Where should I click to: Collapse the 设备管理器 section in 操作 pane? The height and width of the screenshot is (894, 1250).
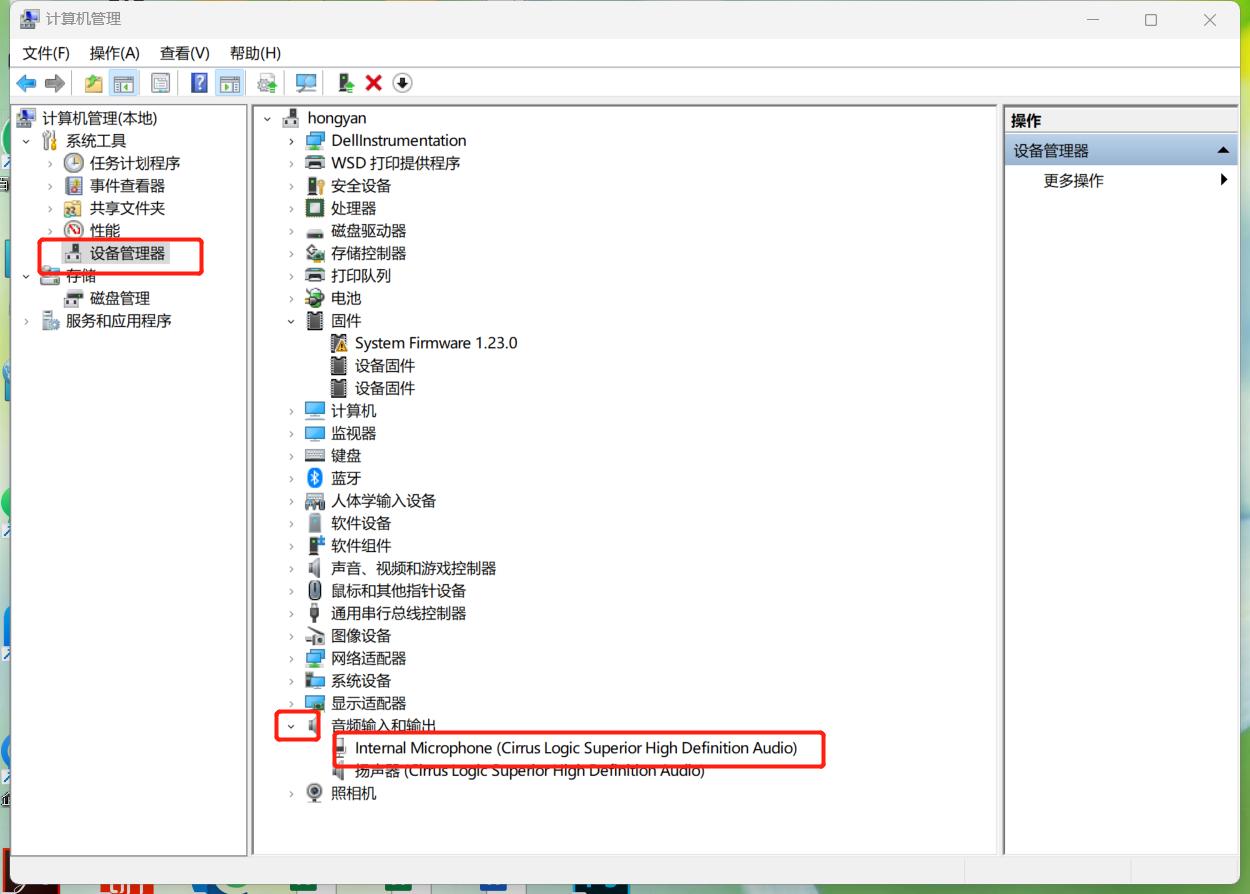click(1222, 151)
